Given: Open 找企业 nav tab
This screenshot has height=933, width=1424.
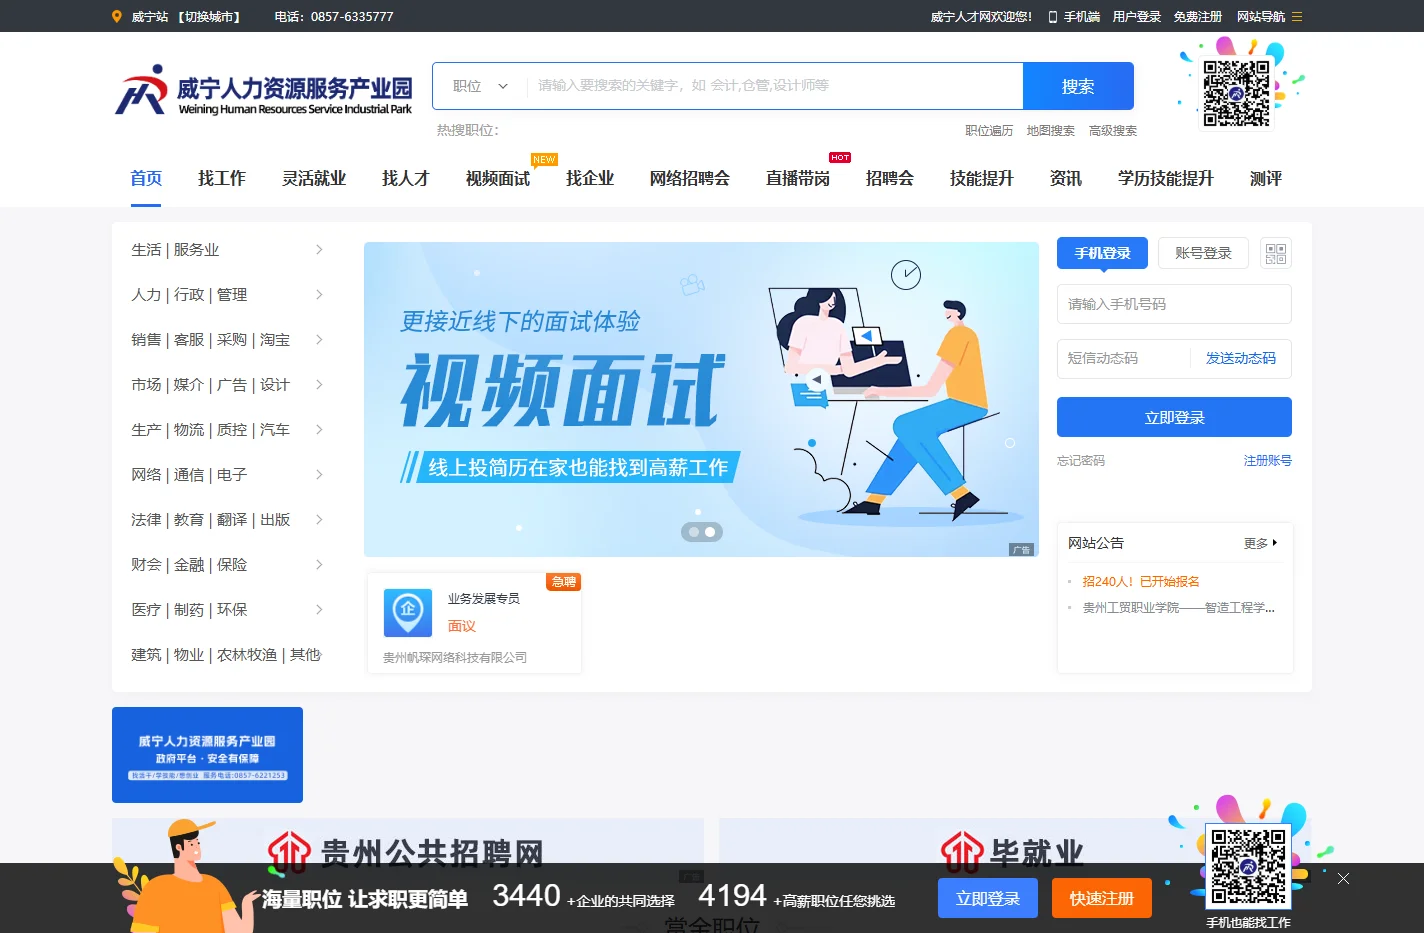Looking at the screenshot, I should 590,178.
